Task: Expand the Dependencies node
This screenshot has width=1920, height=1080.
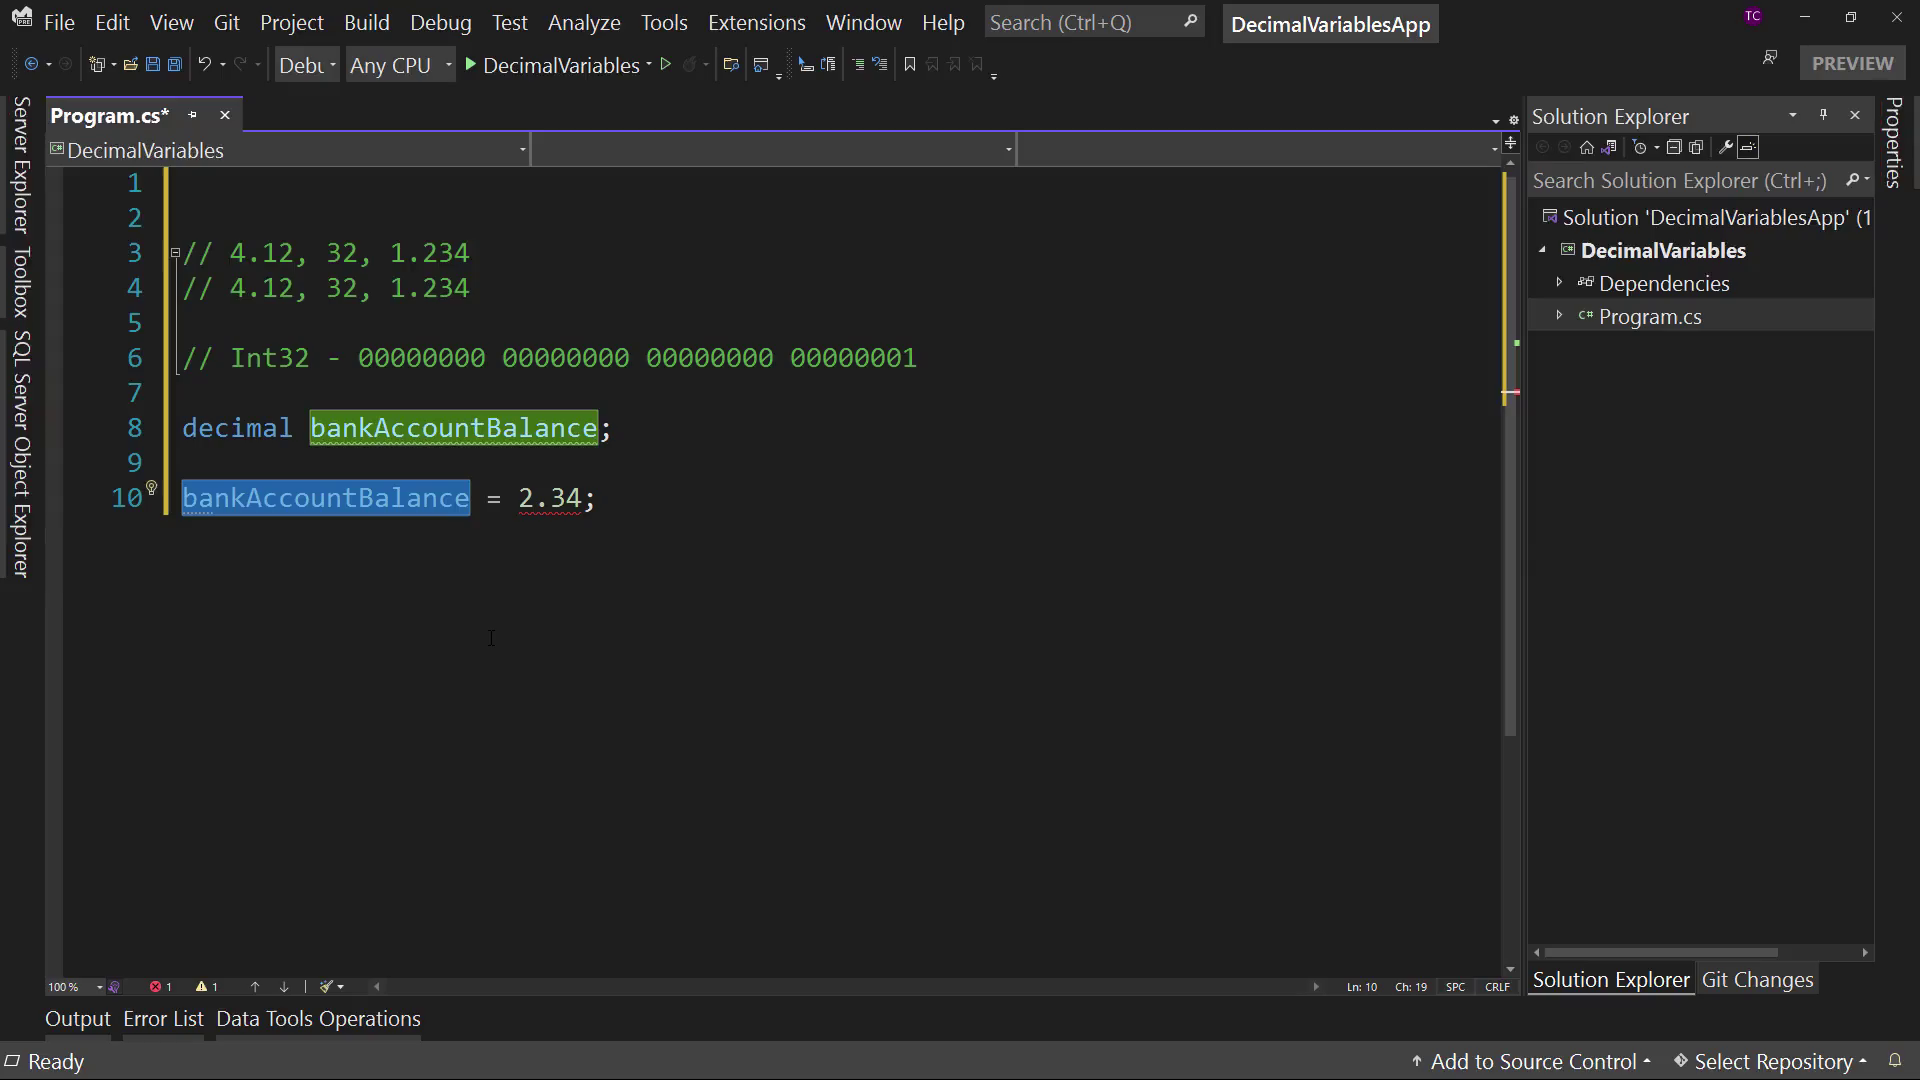Action: [x=1559, y=283]
